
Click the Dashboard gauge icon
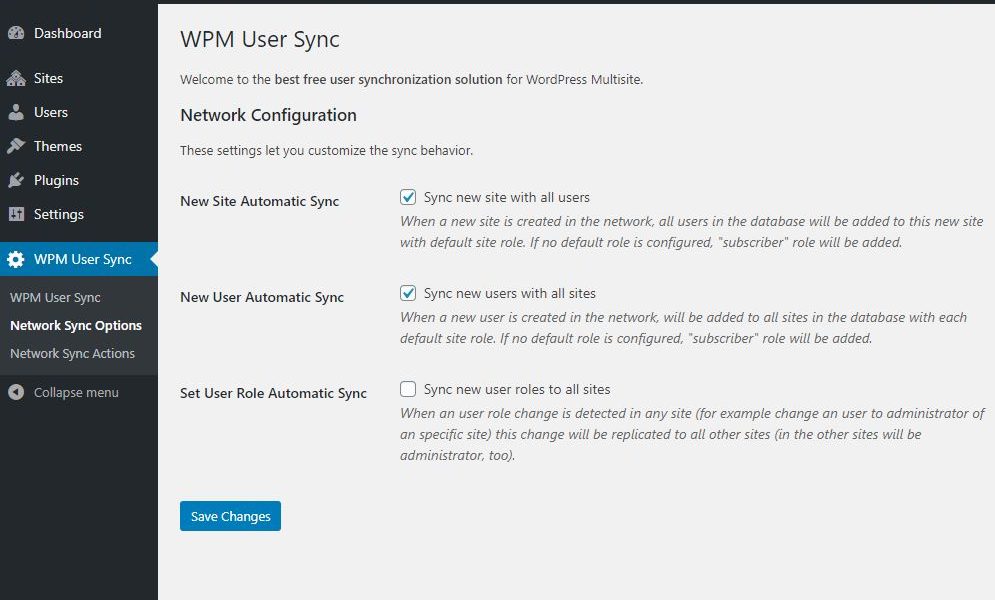click(x=16, y=33)
